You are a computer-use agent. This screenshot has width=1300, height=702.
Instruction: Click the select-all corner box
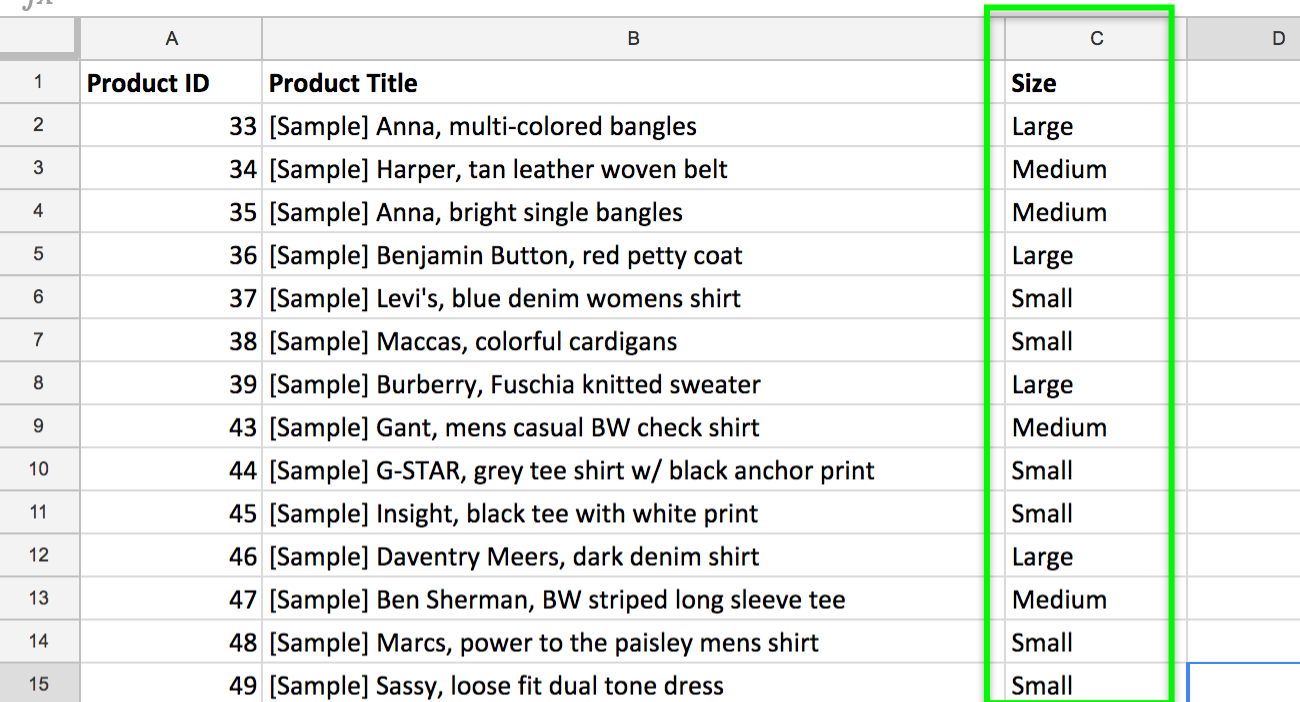pyautogui.click(x=39, y=39)
